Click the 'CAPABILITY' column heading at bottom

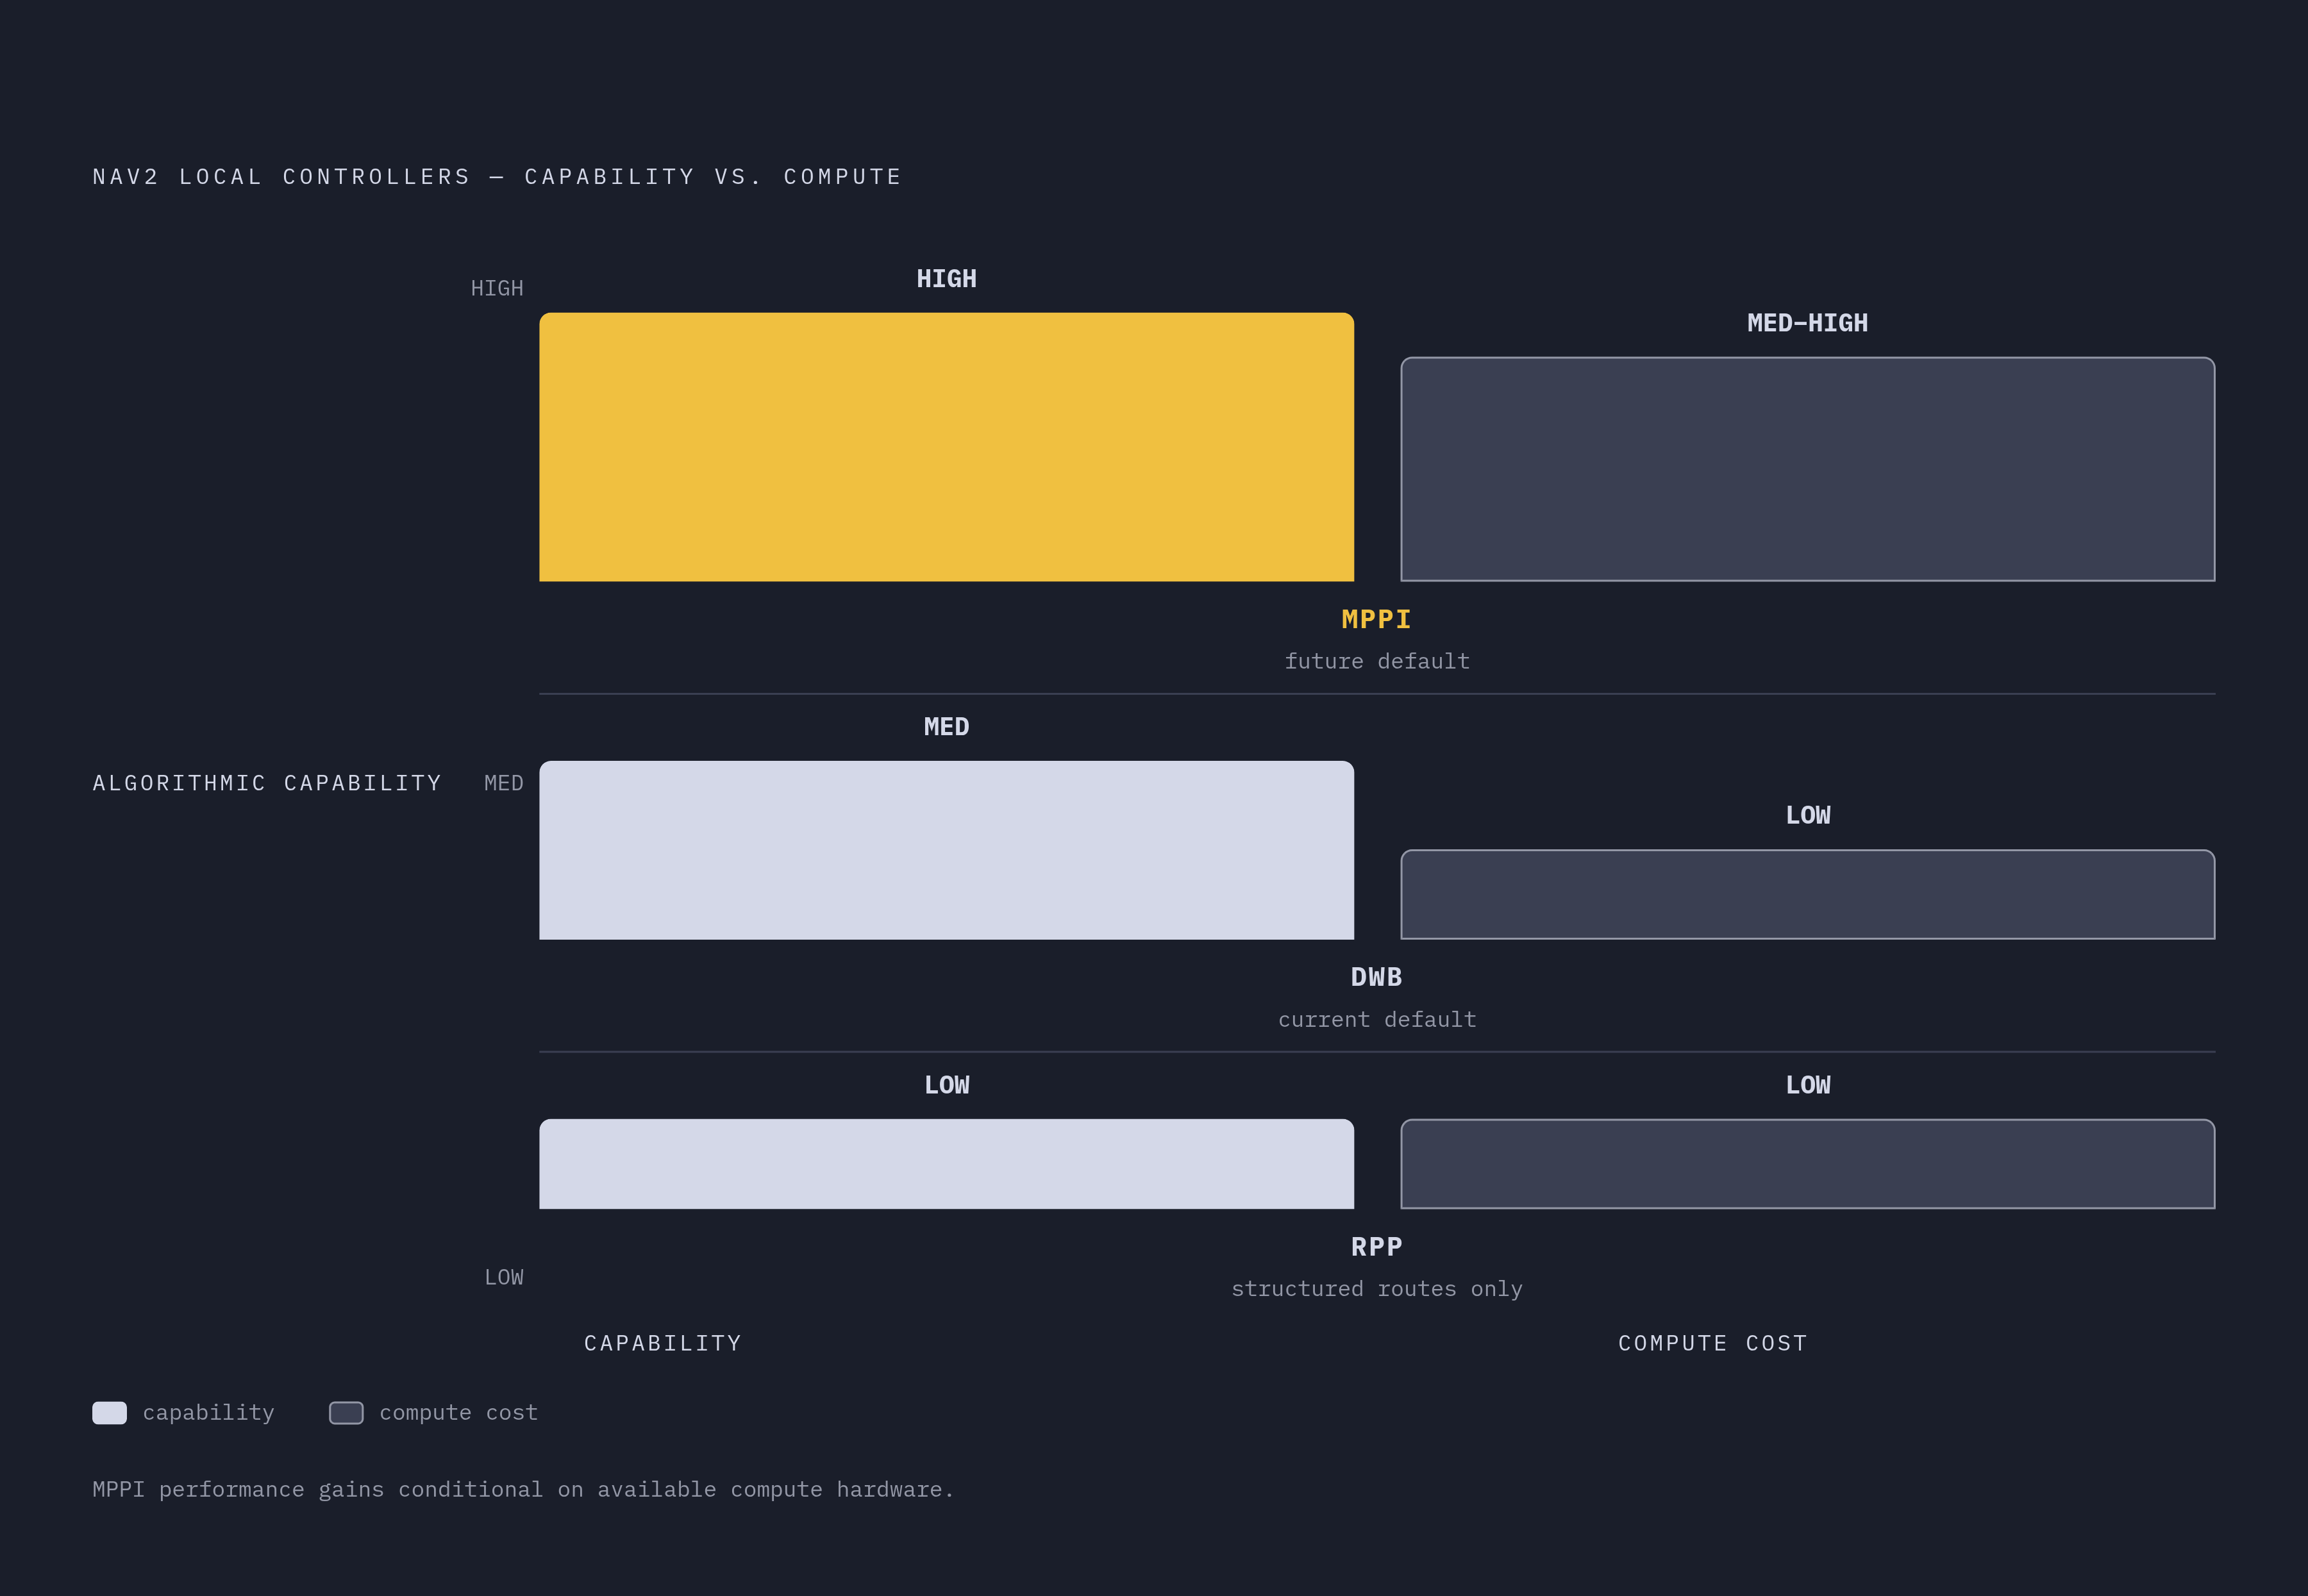click(663, 1343)
